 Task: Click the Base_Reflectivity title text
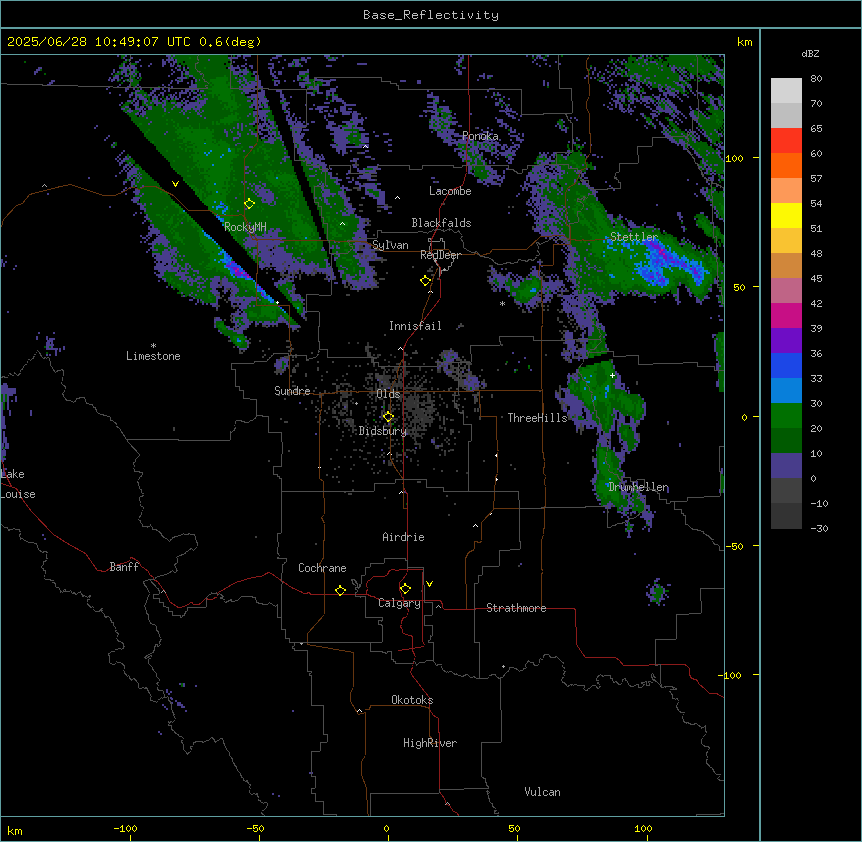[x=431, y=15]
